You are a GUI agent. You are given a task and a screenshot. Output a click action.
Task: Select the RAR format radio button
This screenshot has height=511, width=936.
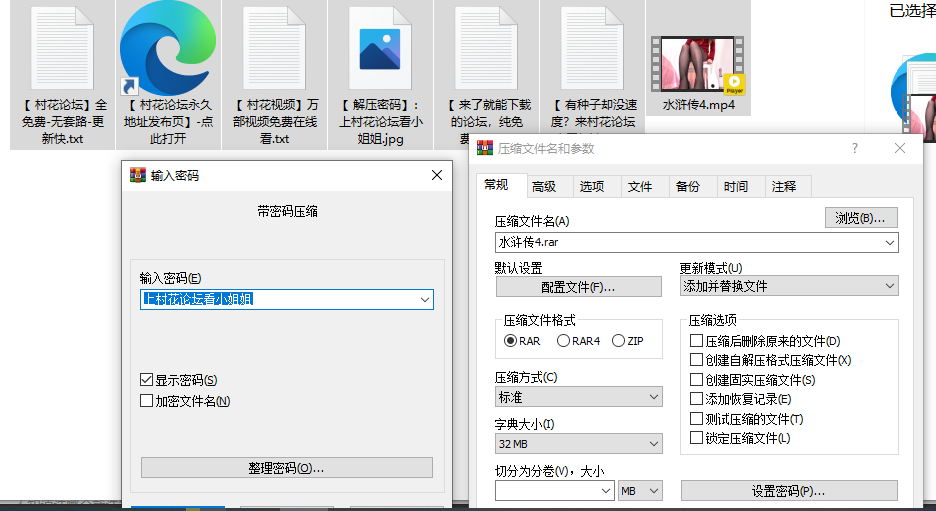click(x=510, y=341)
